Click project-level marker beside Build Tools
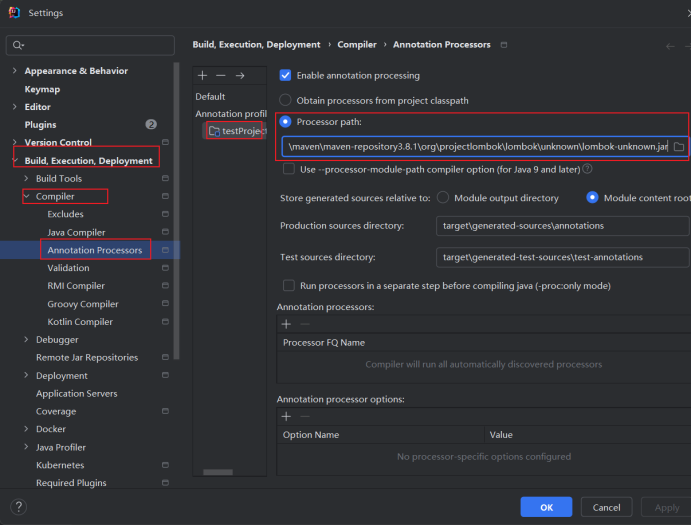 165,178
